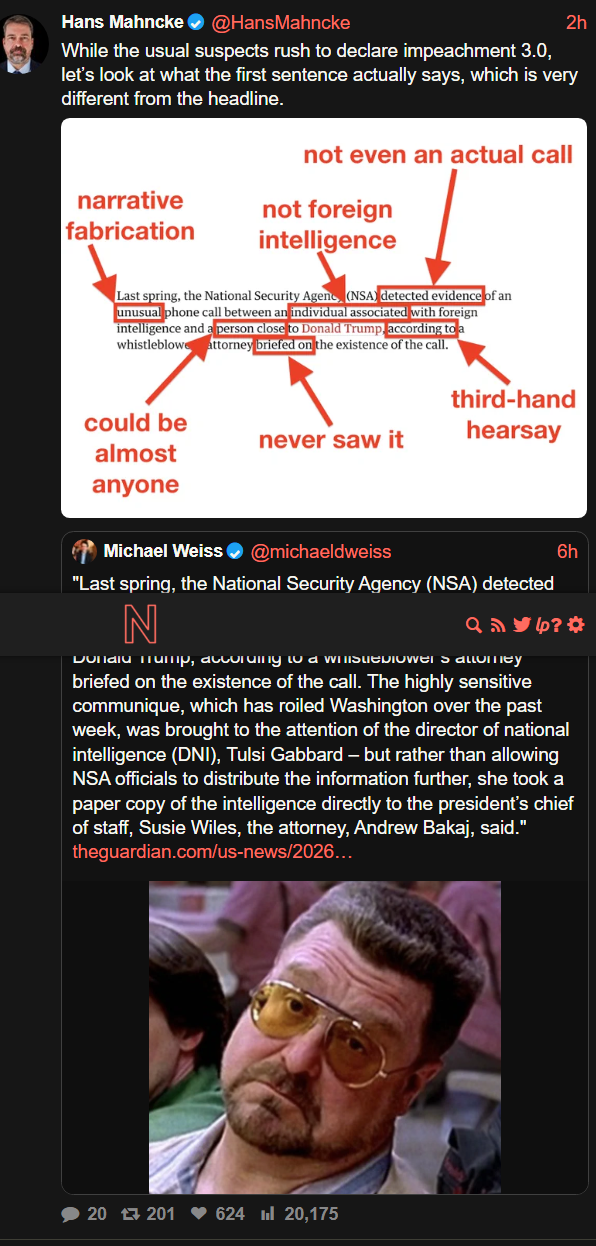Viewport: 596px width, 1246px height.
Task: Open the about question-mark icon
Action: [x=556, y=625]
